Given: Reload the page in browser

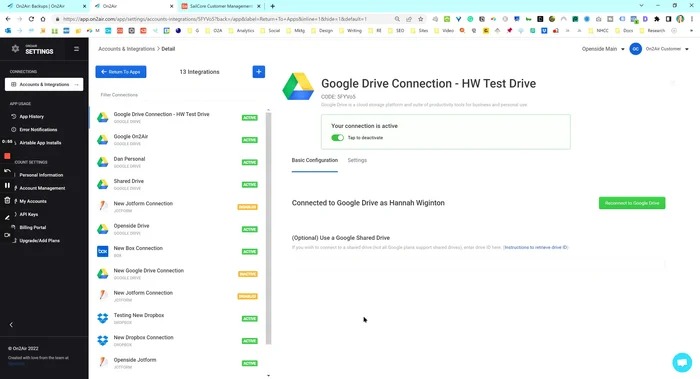Looking at the screenshot, I should point(31,19).
